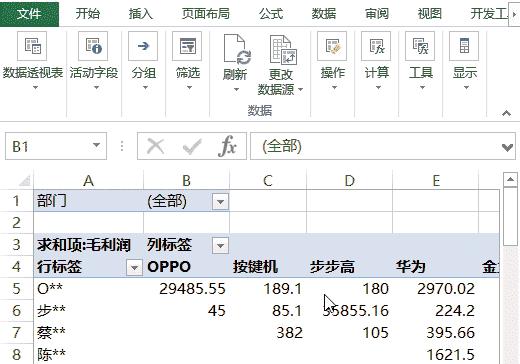Show more ribbon tabs with right arrow

point(514,14)
